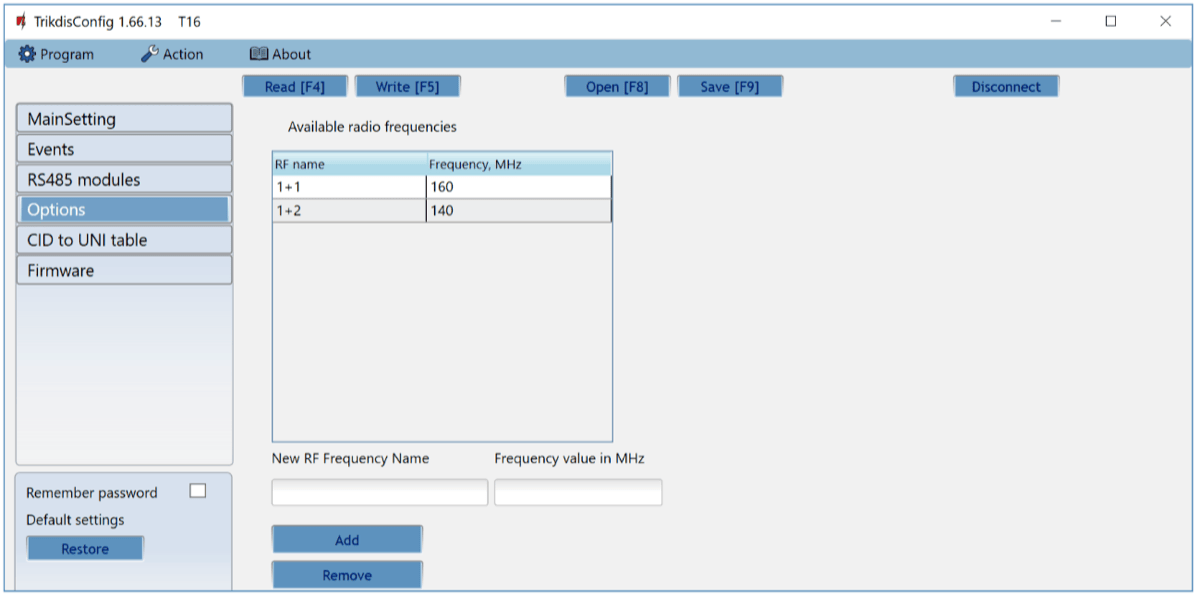
Task: Restore default settings
Action: (x=85, y=549)
